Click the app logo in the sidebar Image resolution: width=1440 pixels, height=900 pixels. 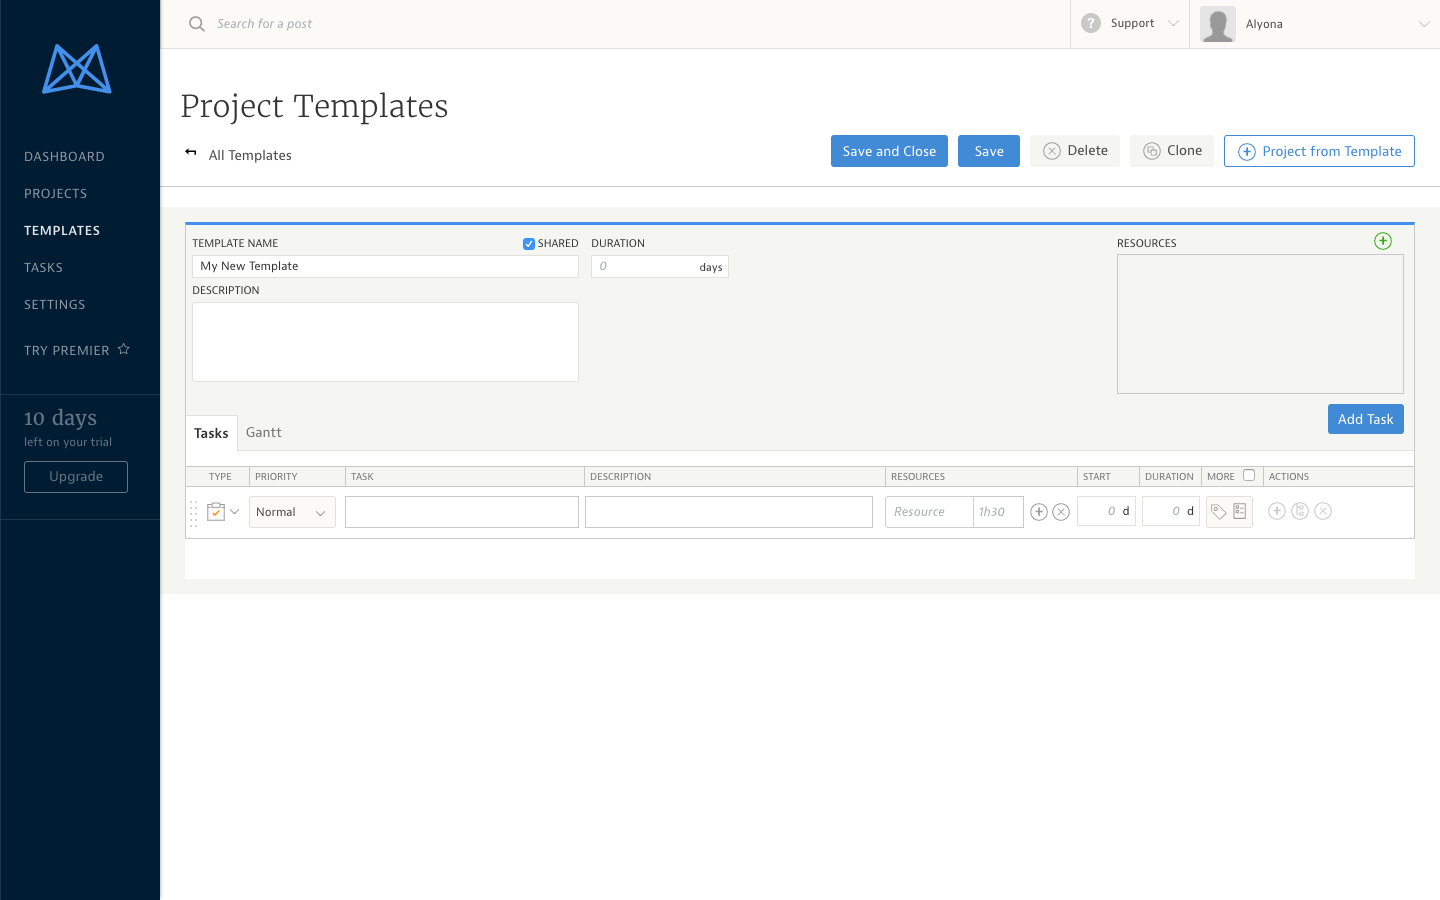(77, 69)
